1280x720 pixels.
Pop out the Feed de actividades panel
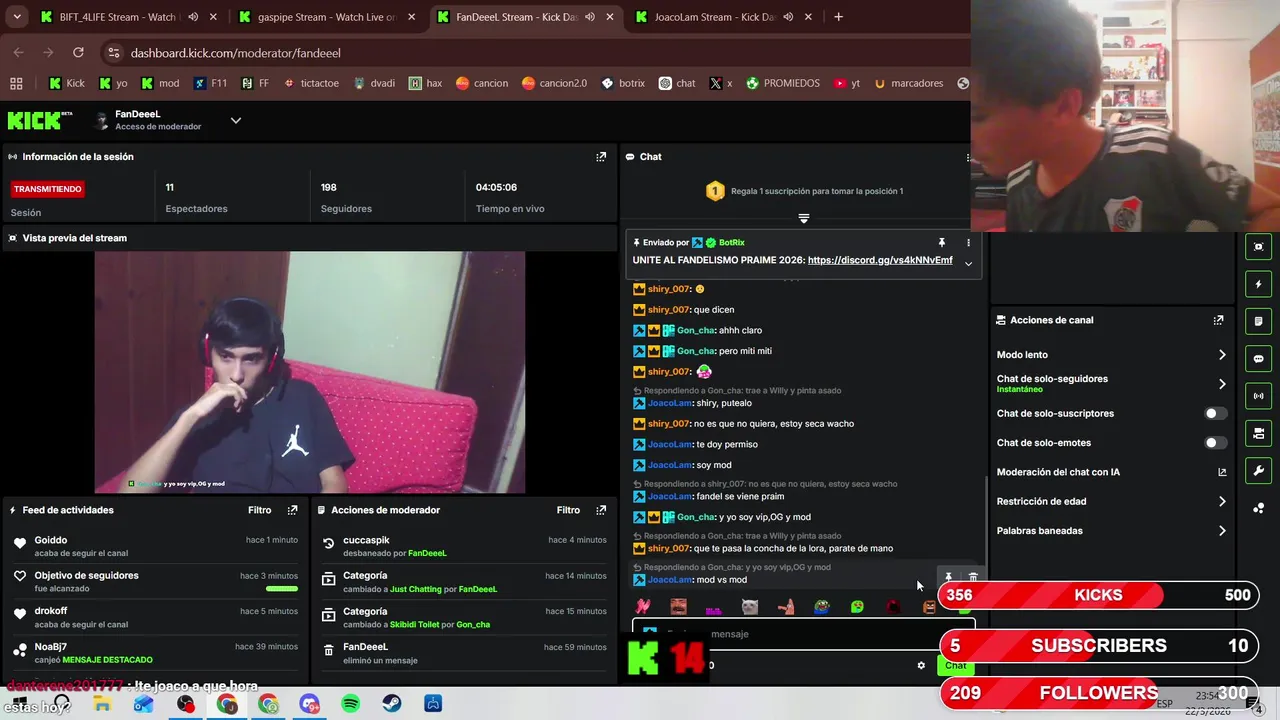pyautogui.click(x=292, y=510)
